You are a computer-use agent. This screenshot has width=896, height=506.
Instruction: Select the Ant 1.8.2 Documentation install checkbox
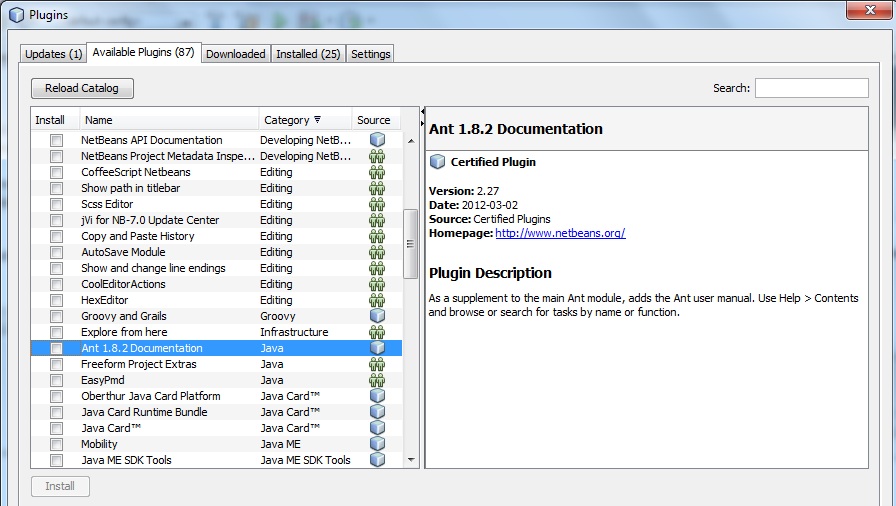pyautogui.click(x=56, y=348)
